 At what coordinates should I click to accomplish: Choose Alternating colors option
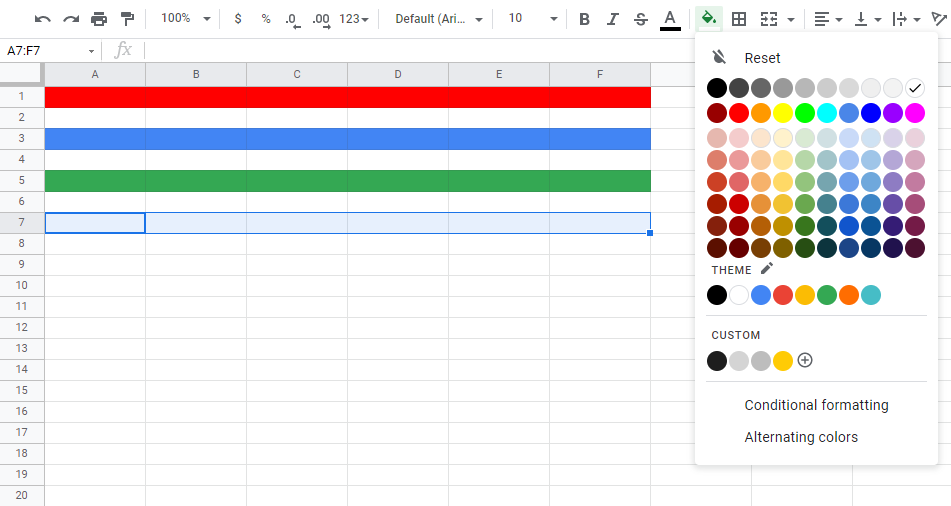click(801, 437)
